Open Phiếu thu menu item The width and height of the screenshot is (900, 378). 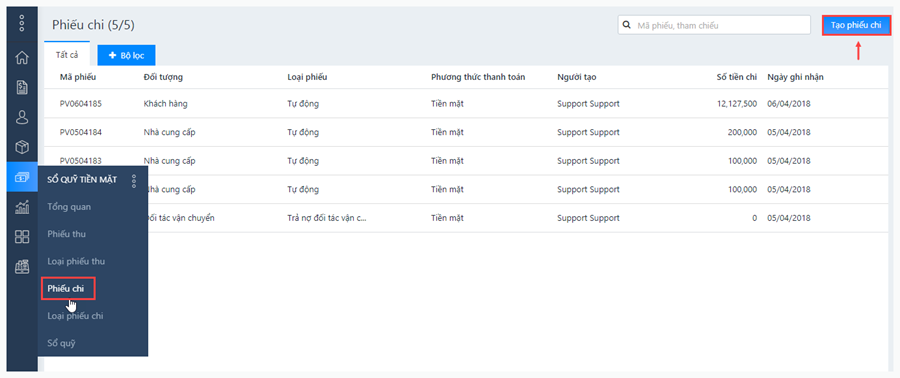tap(67, 234)
